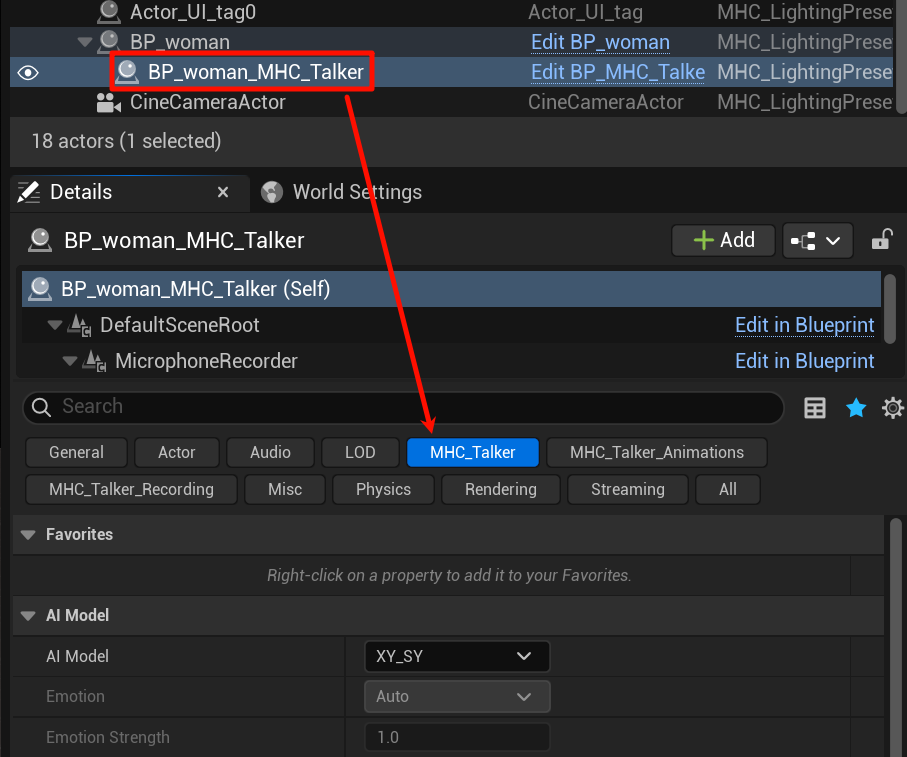Click Edit in Blueprint for MicrophoneRecorder
Image resolution: width=907 pixels, height=757 pixels.
(x=804, y=361)
